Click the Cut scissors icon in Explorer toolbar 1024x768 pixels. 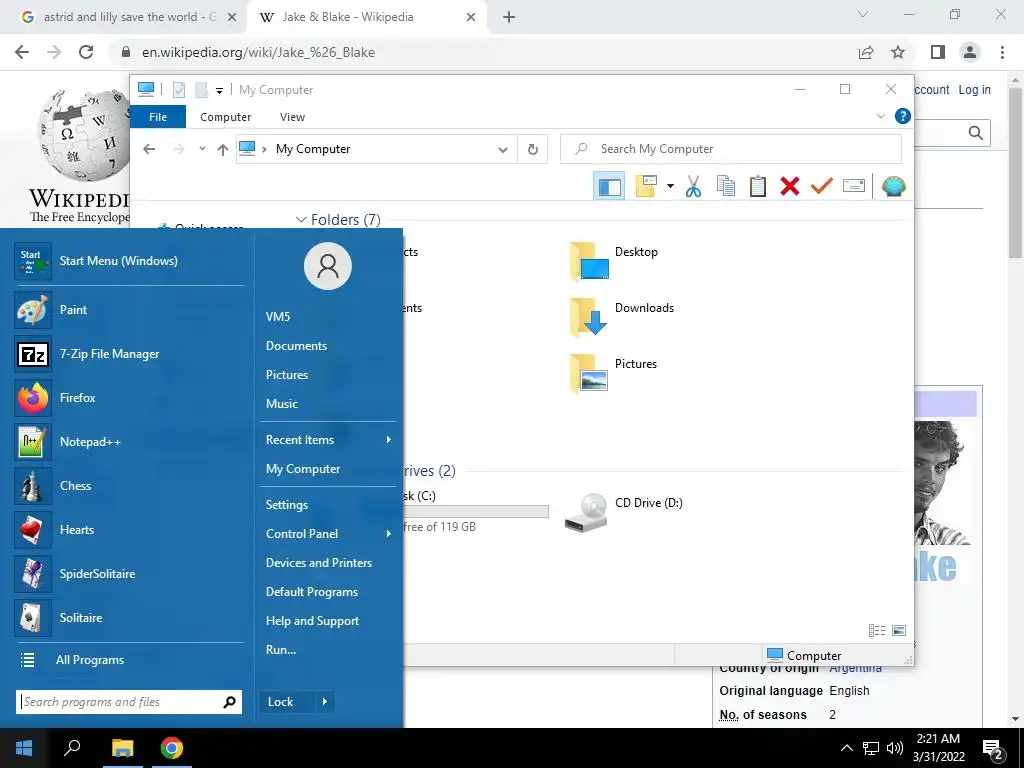[693, 186]
